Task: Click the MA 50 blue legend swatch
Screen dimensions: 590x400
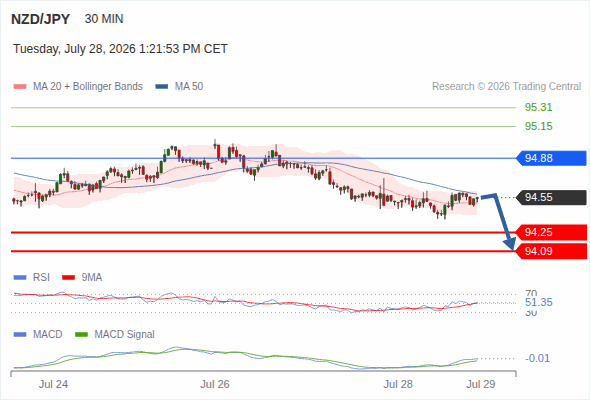Action: (162, 87)
